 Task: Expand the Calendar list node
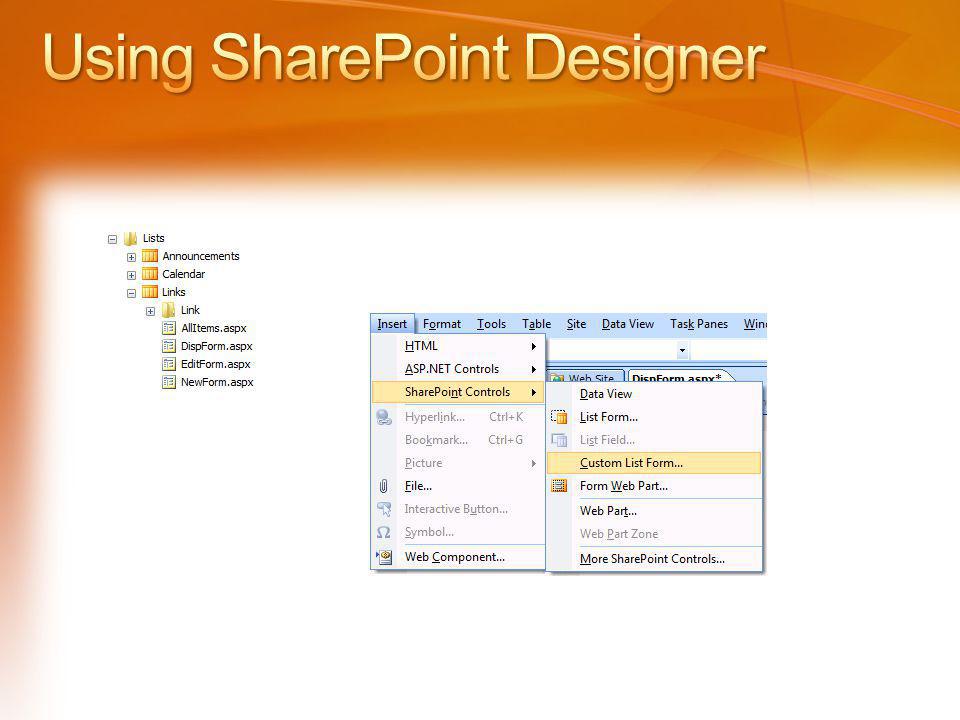(x=131, y=275)
